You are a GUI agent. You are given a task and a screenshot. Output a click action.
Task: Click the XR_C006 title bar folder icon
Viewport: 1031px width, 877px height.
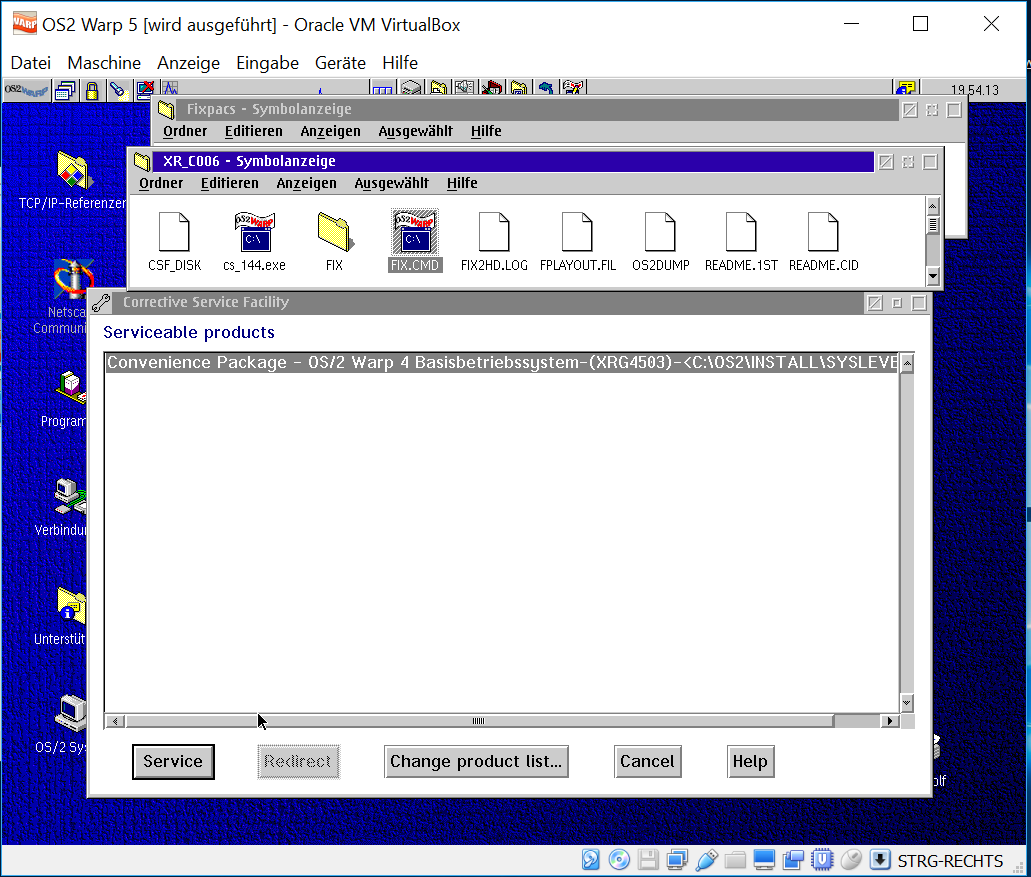142,162
